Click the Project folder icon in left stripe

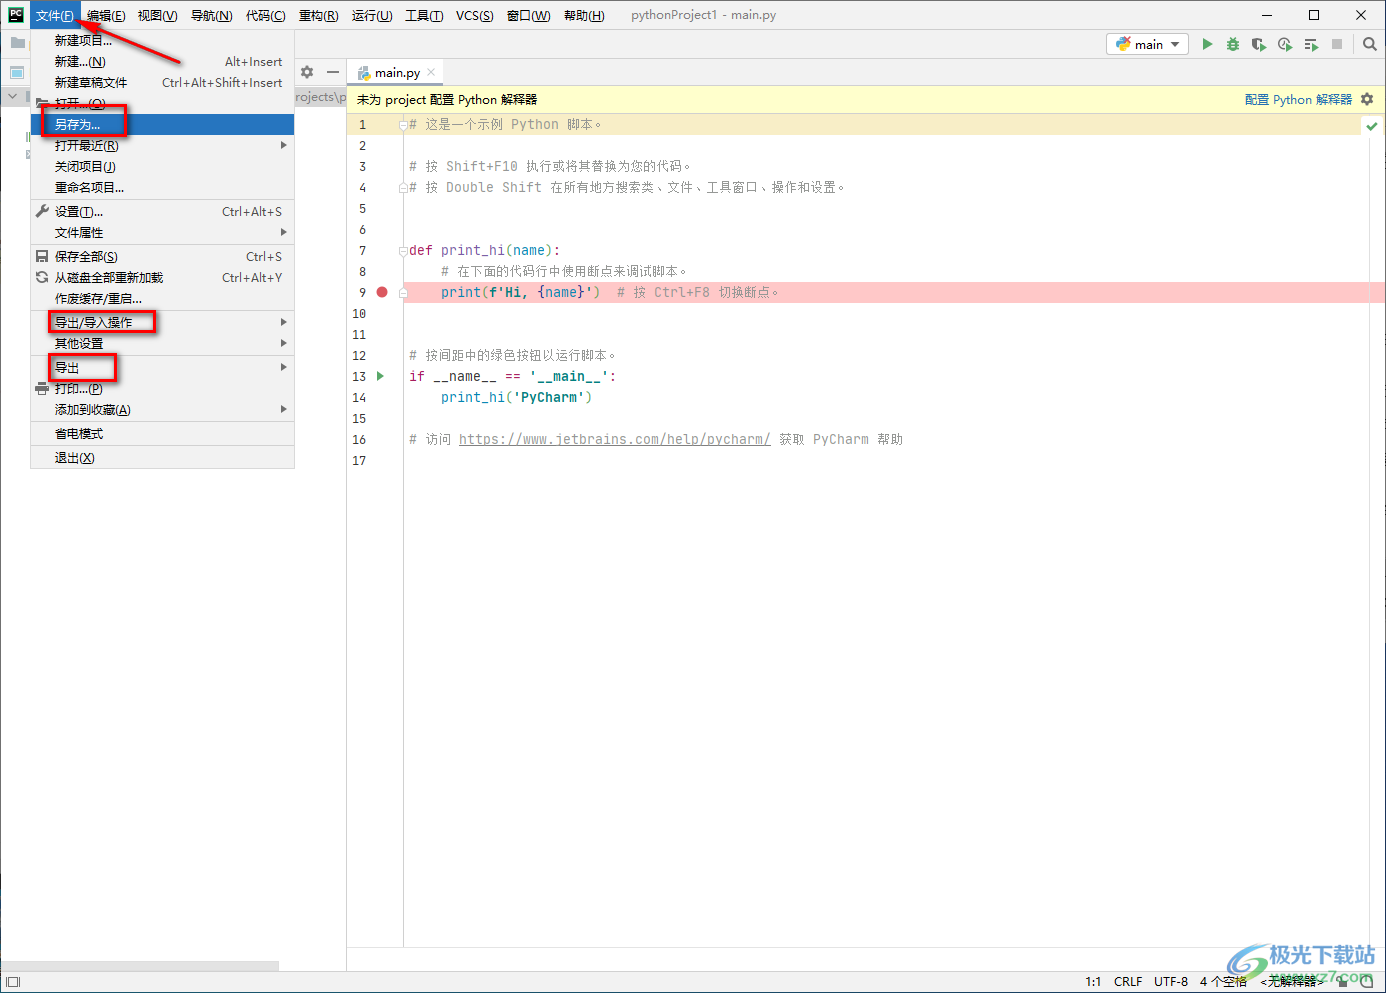click(x=17, y=43)
